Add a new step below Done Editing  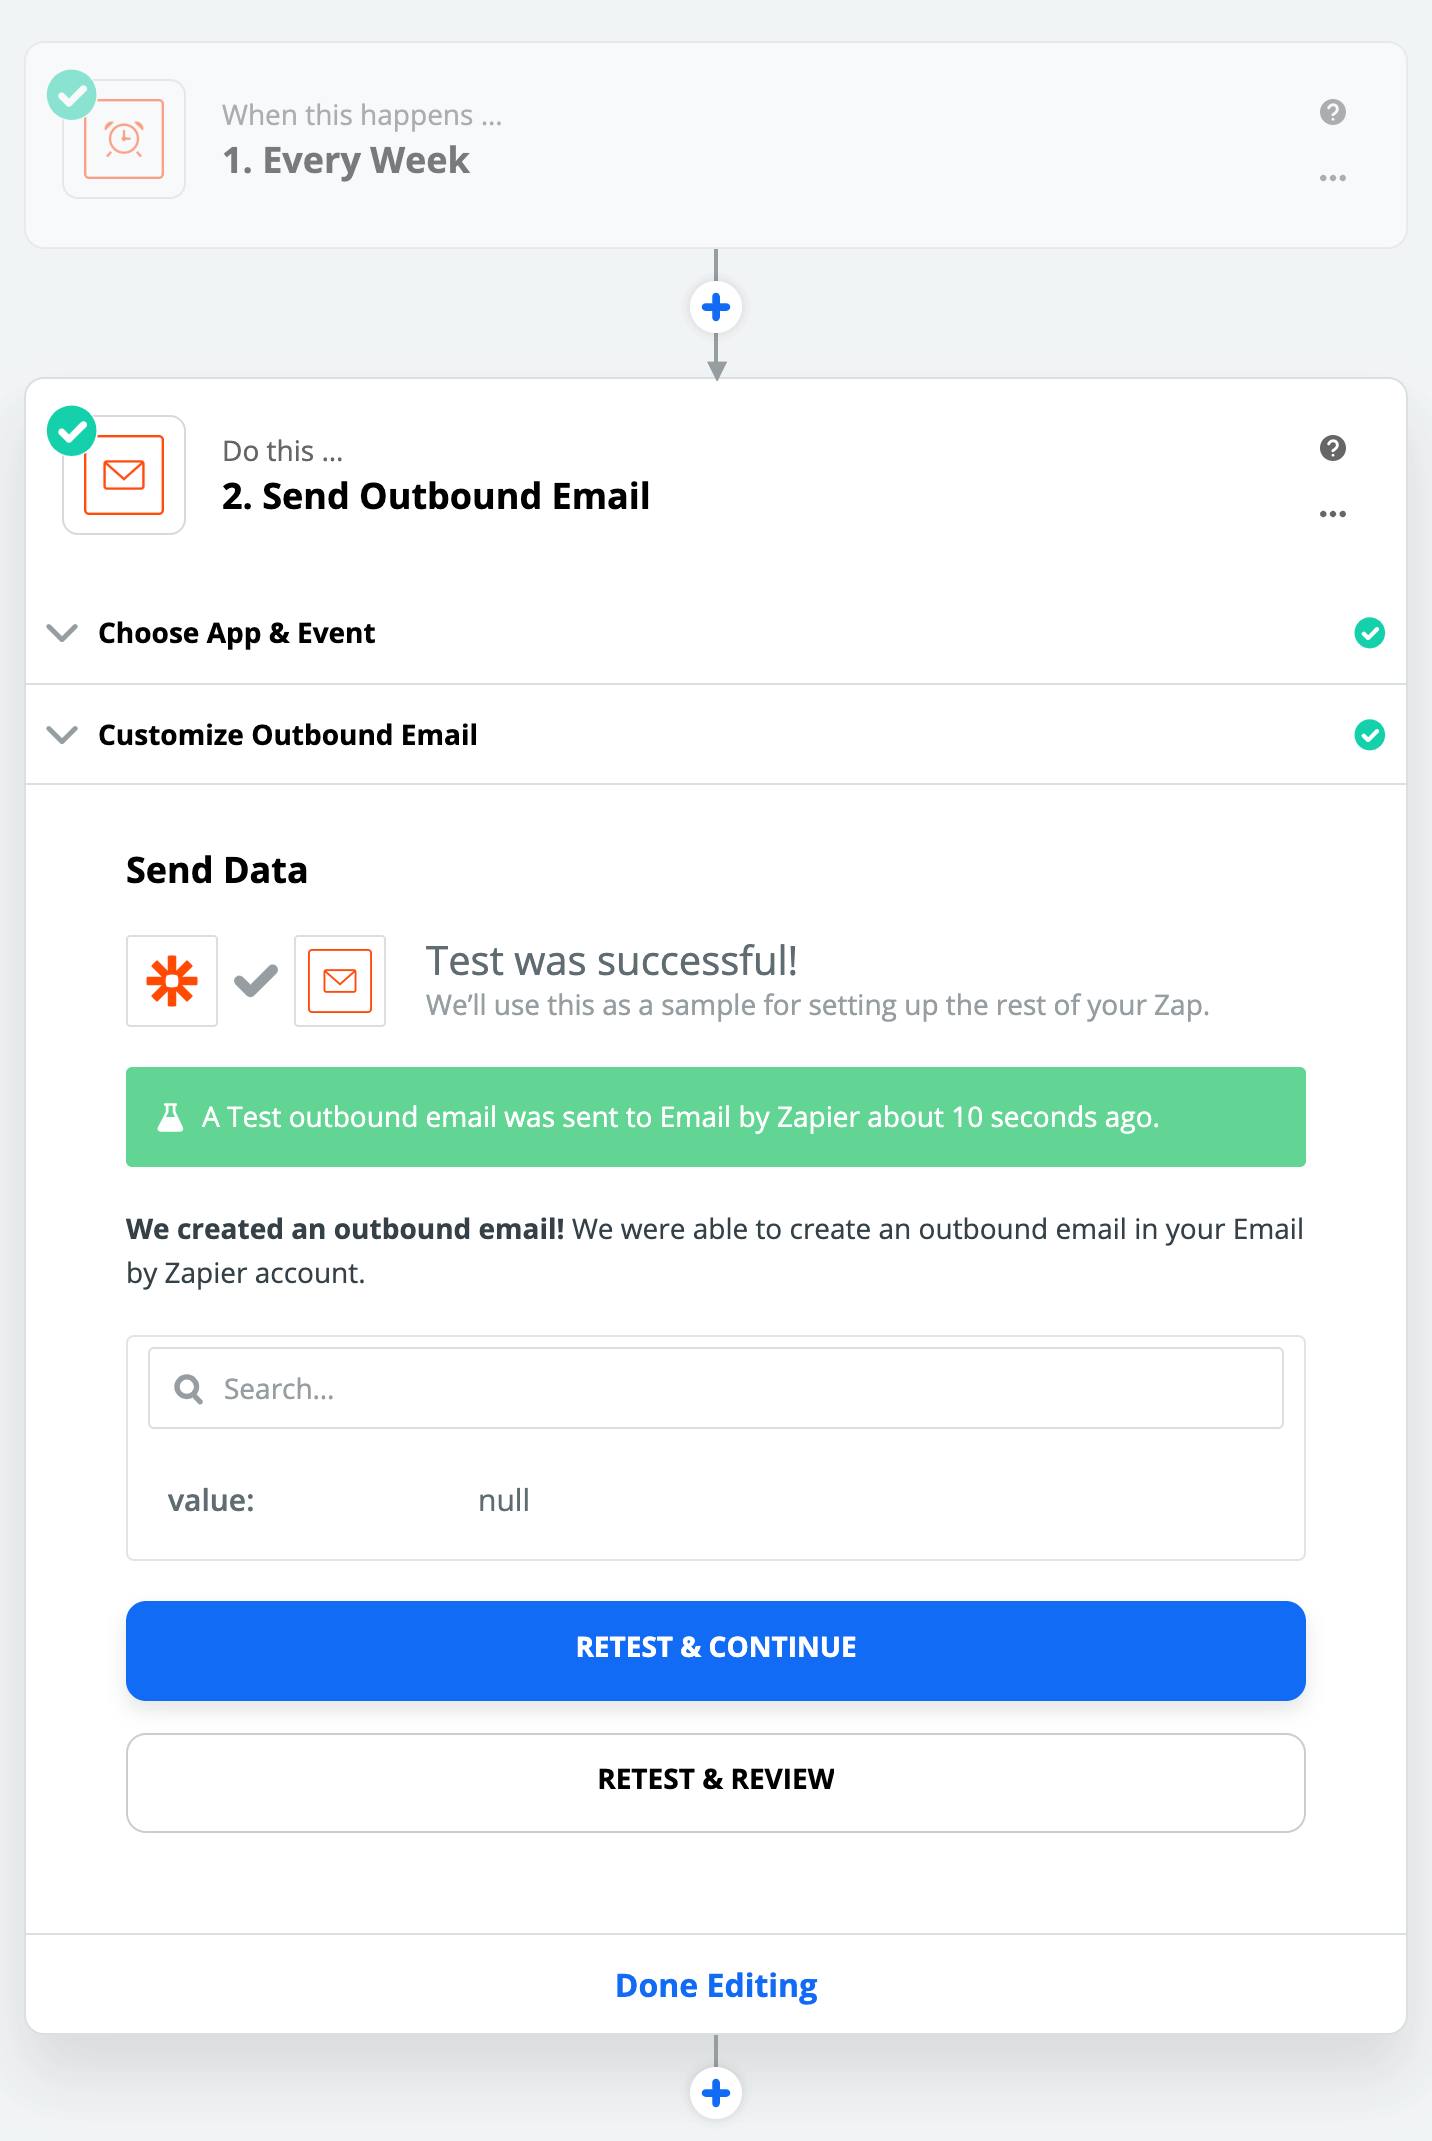point(716,2092)
